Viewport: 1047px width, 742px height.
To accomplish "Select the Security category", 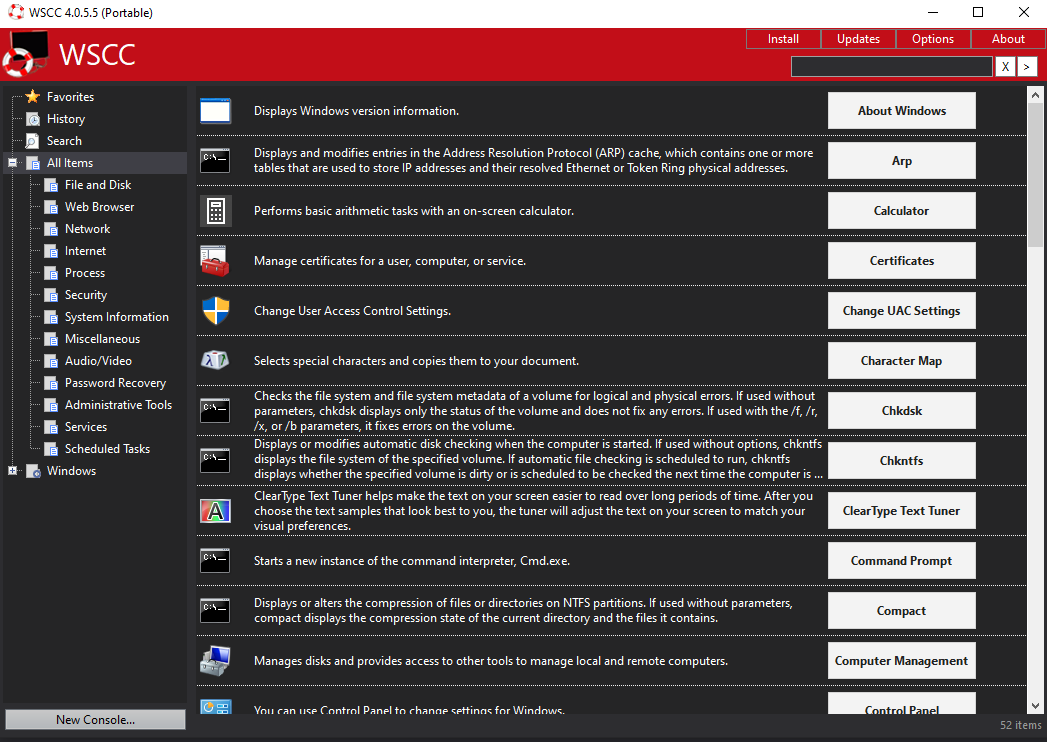I will click(85, 295).
